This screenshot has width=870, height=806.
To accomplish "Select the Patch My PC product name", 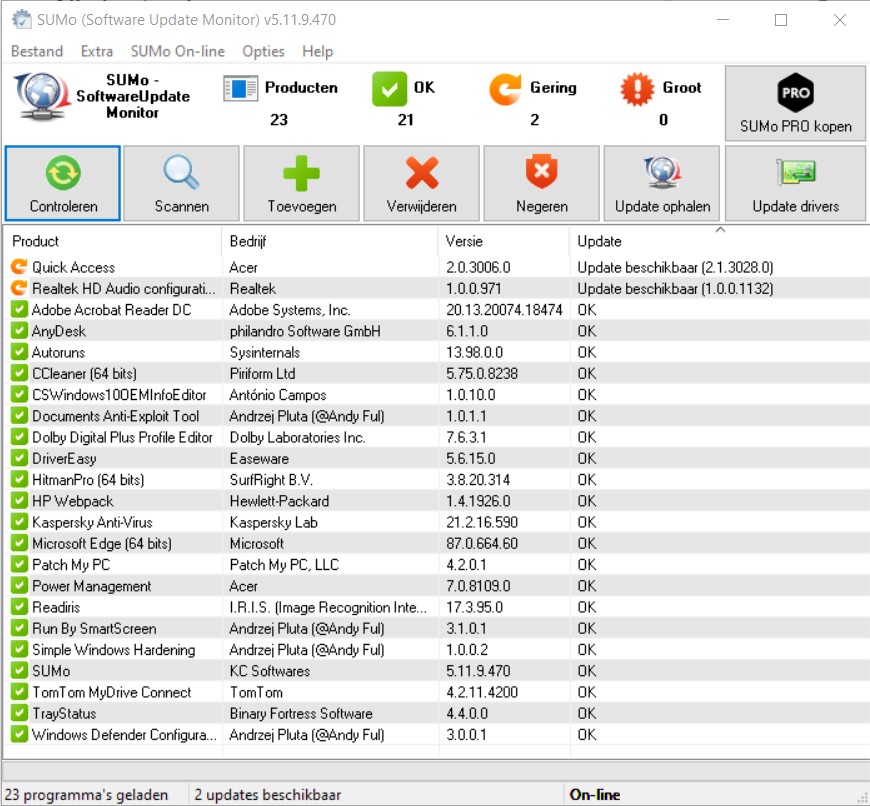I will 71,565.
